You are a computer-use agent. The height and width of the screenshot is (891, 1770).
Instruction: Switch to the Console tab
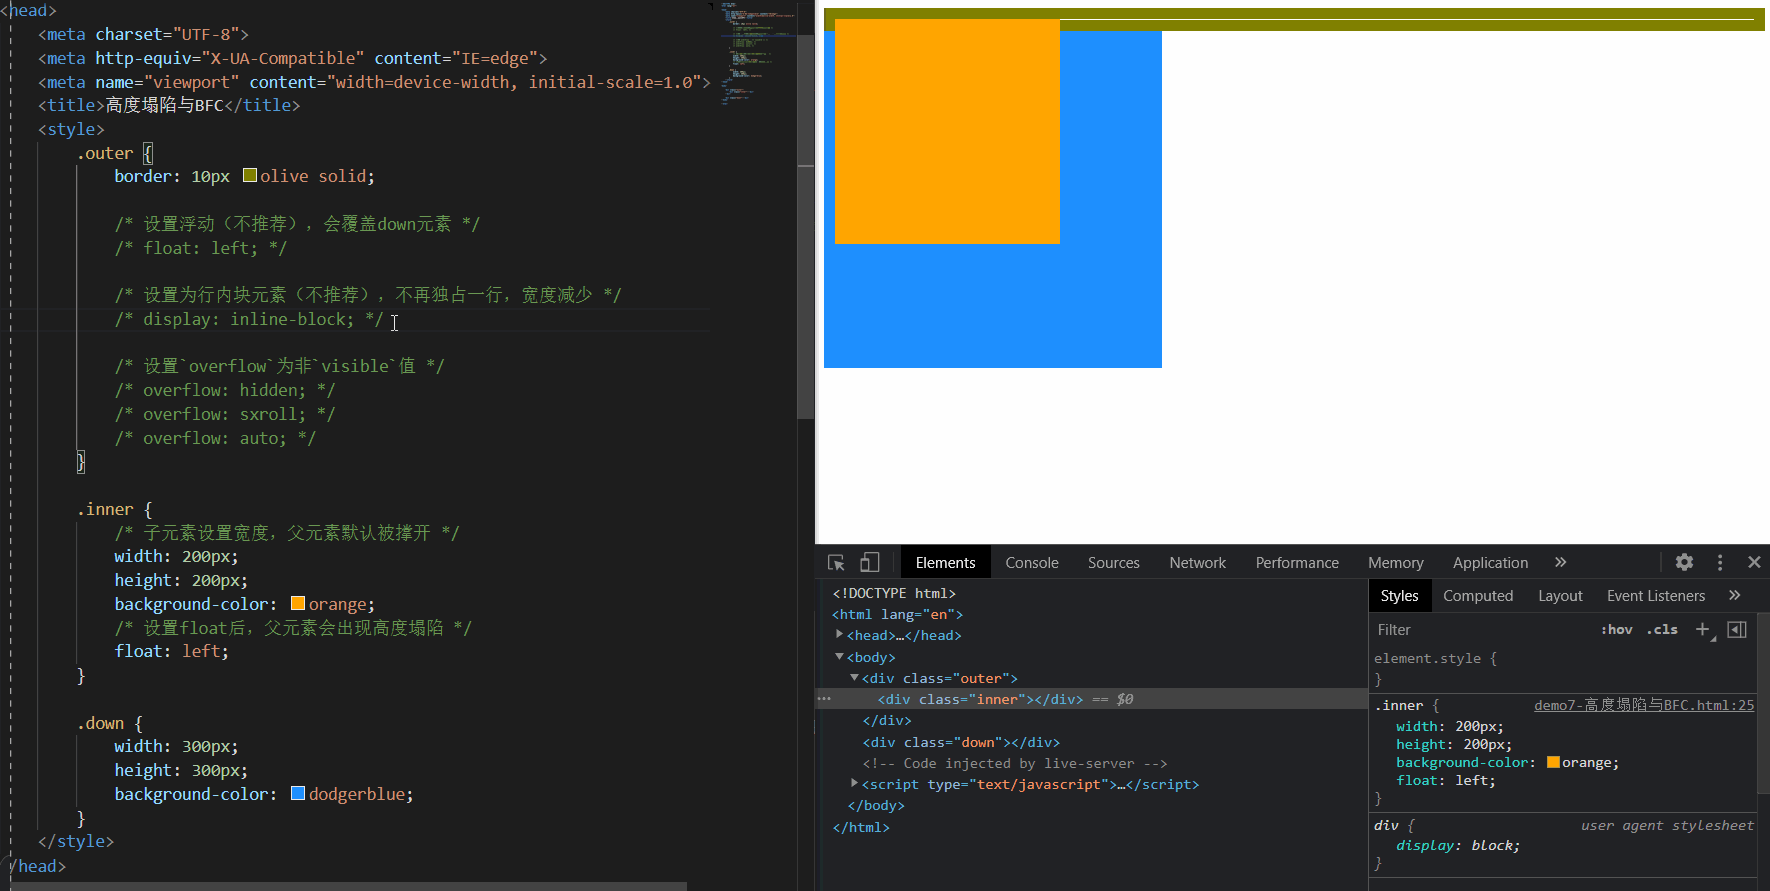click(1032, 562)
